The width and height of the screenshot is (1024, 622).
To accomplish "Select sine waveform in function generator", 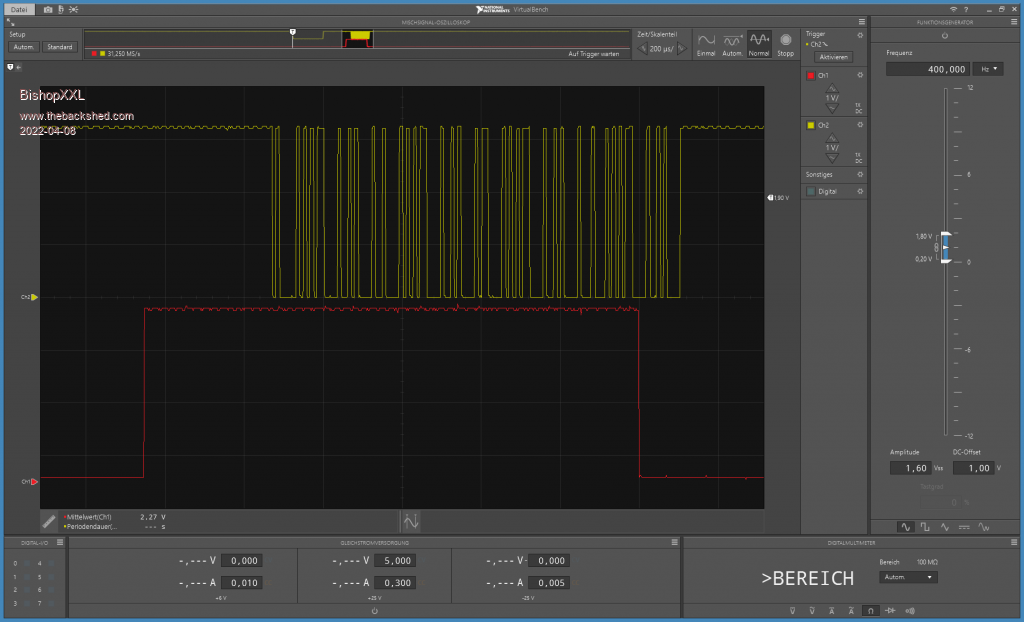I will click(x=905, y=526).
